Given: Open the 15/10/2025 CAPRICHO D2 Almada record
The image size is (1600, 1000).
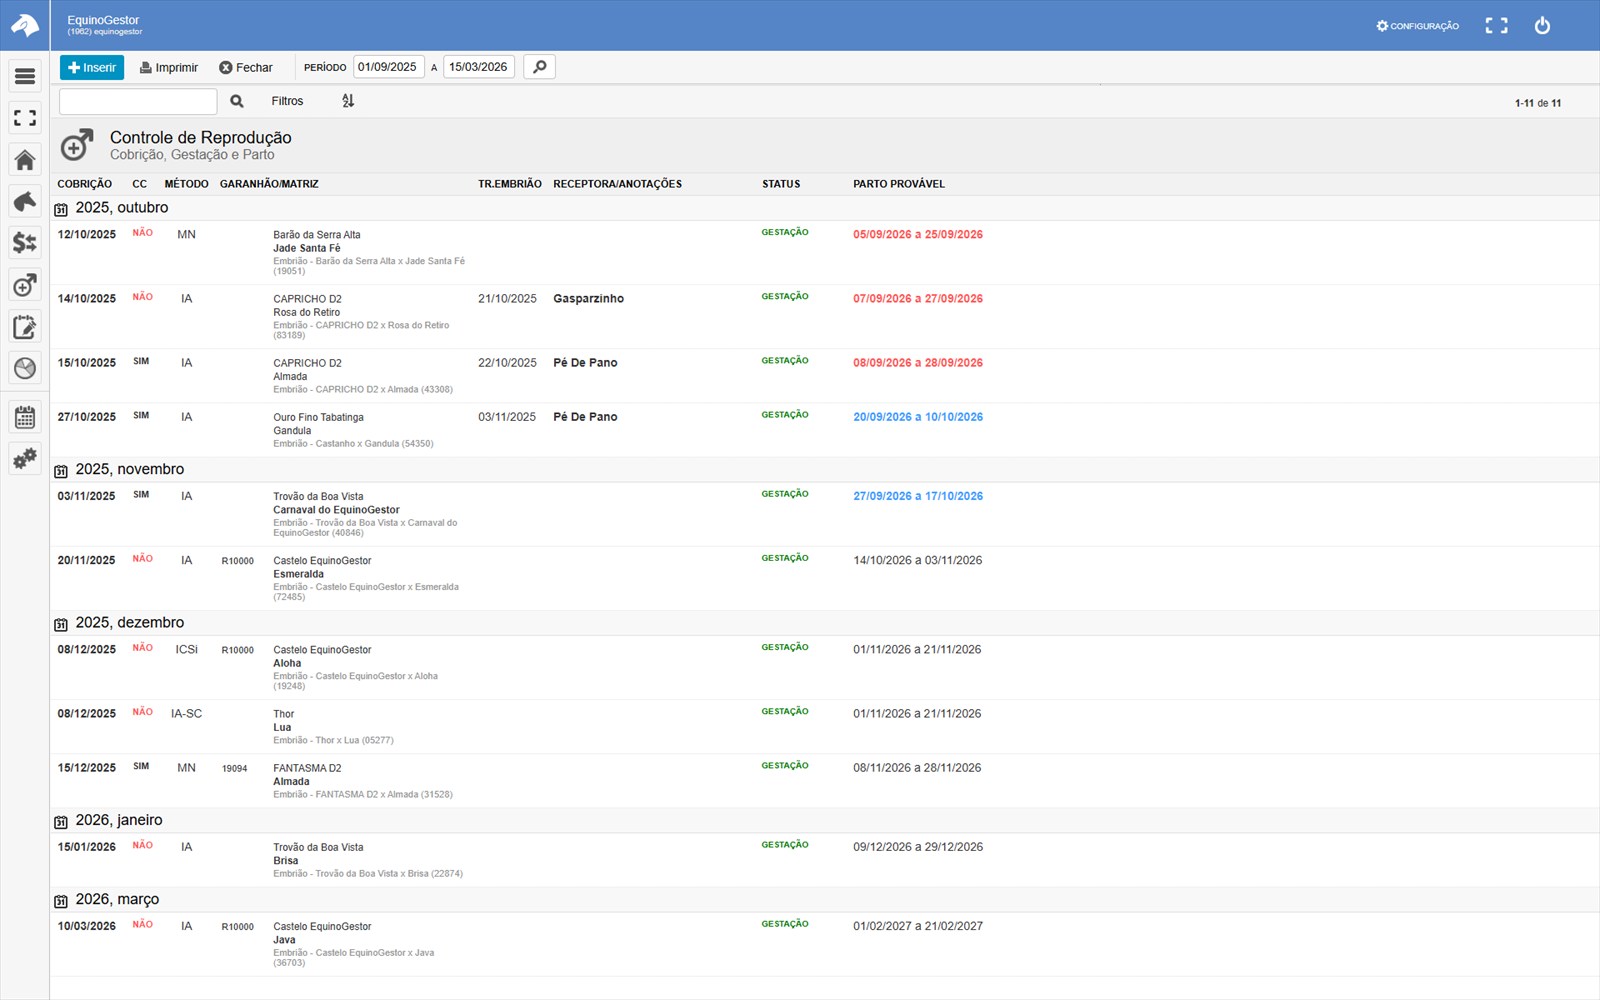Looking at the screenshot, I should point(824,376).
